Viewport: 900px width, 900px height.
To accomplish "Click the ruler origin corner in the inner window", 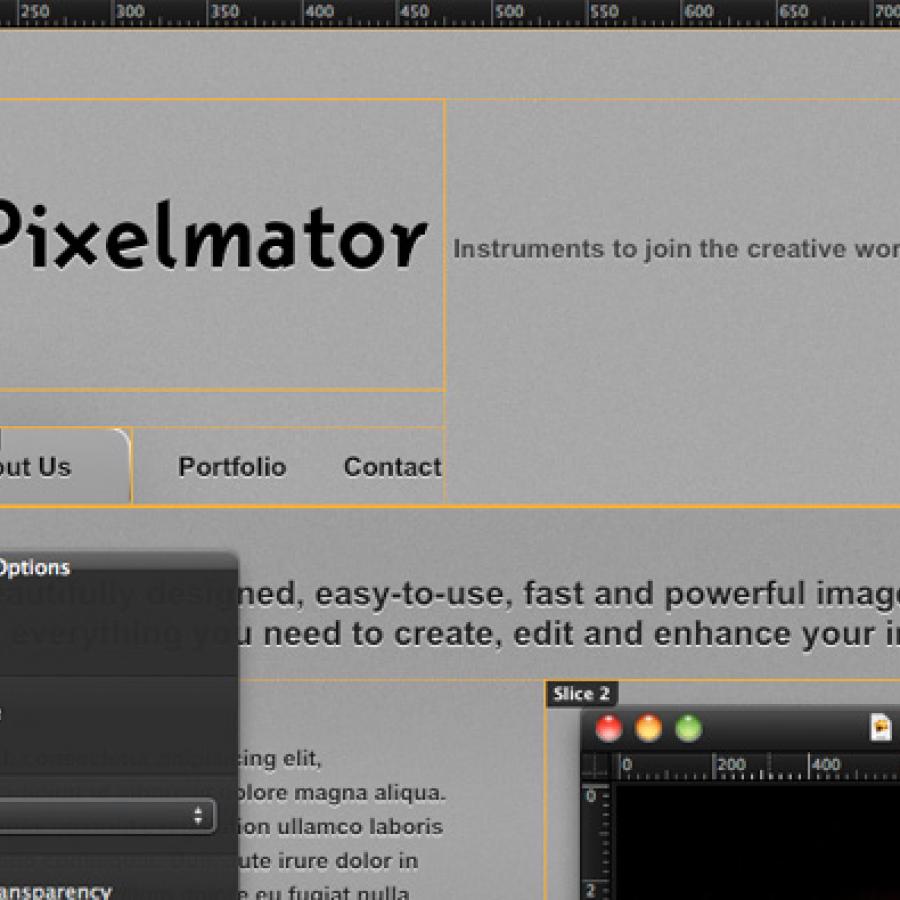I will tap(596, 766).
